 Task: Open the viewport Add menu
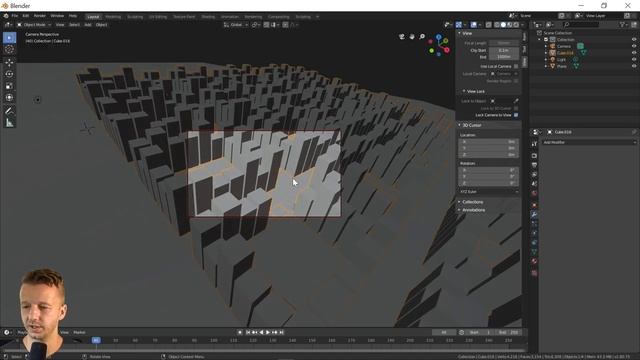click(x=88, y=25)
